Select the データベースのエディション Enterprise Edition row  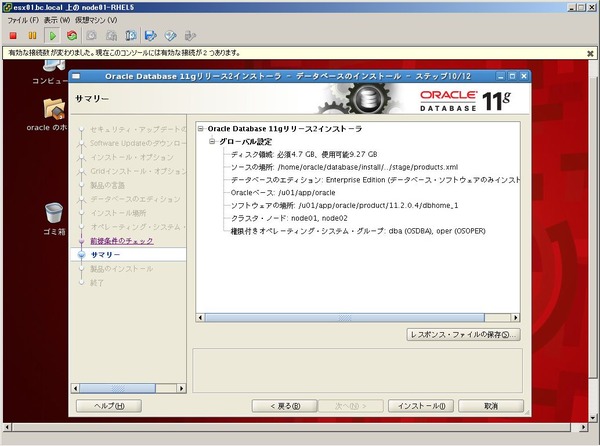click(375, 180)
